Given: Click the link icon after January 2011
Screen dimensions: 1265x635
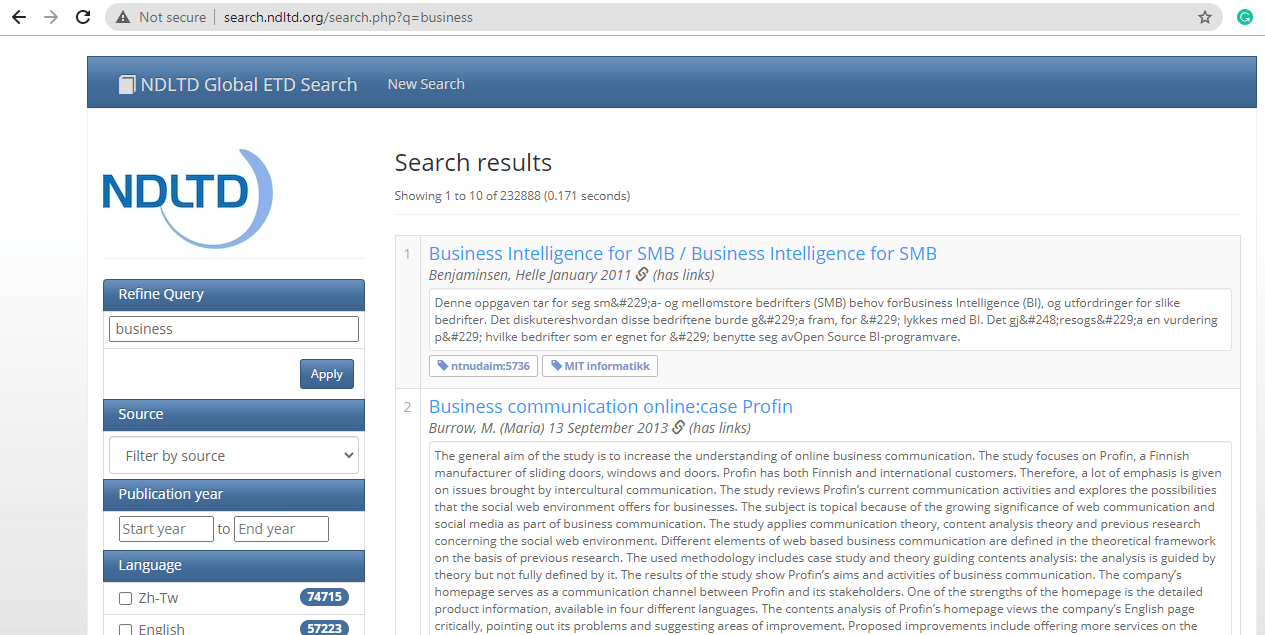Looking at the screenshot, I should [x=642, y=275].
